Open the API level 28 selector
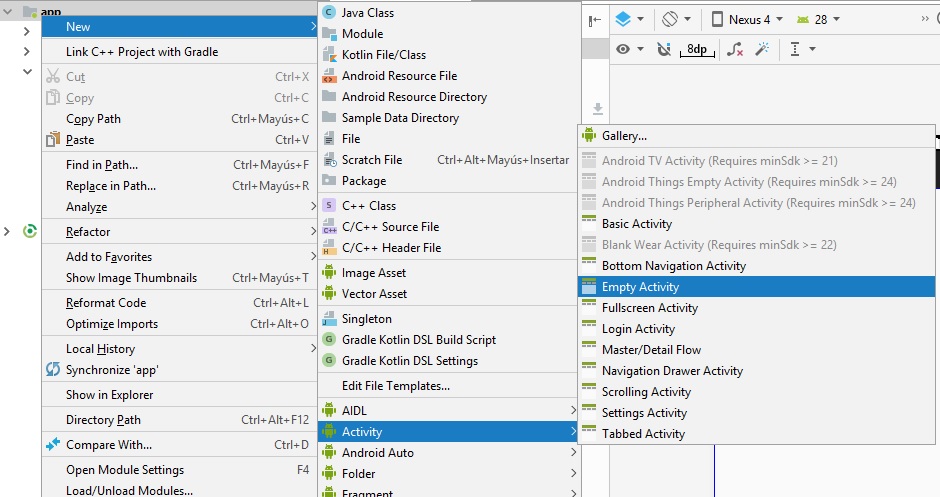Image resolution: width=940 pixels, height=497 pixels. [817, 19]
